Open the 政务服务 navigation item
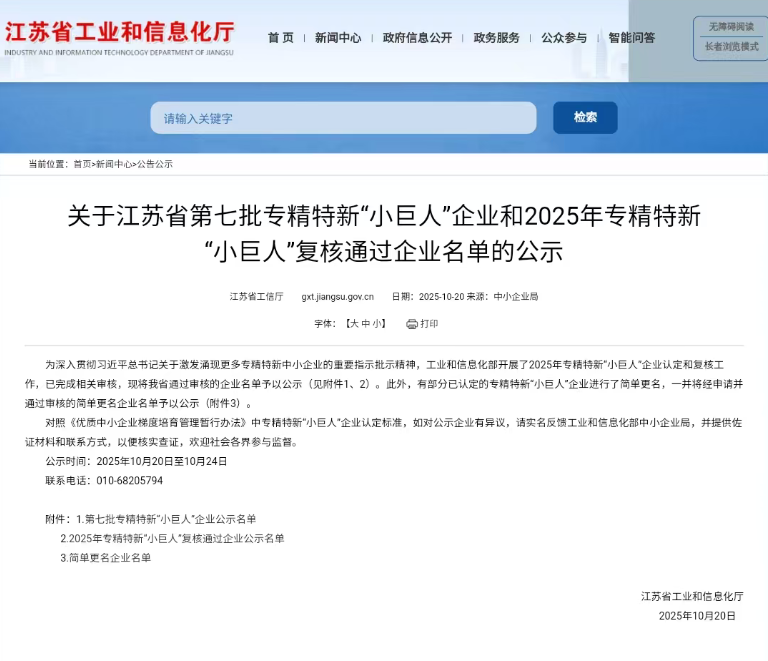The image size is (768, 661). point(496,38)
